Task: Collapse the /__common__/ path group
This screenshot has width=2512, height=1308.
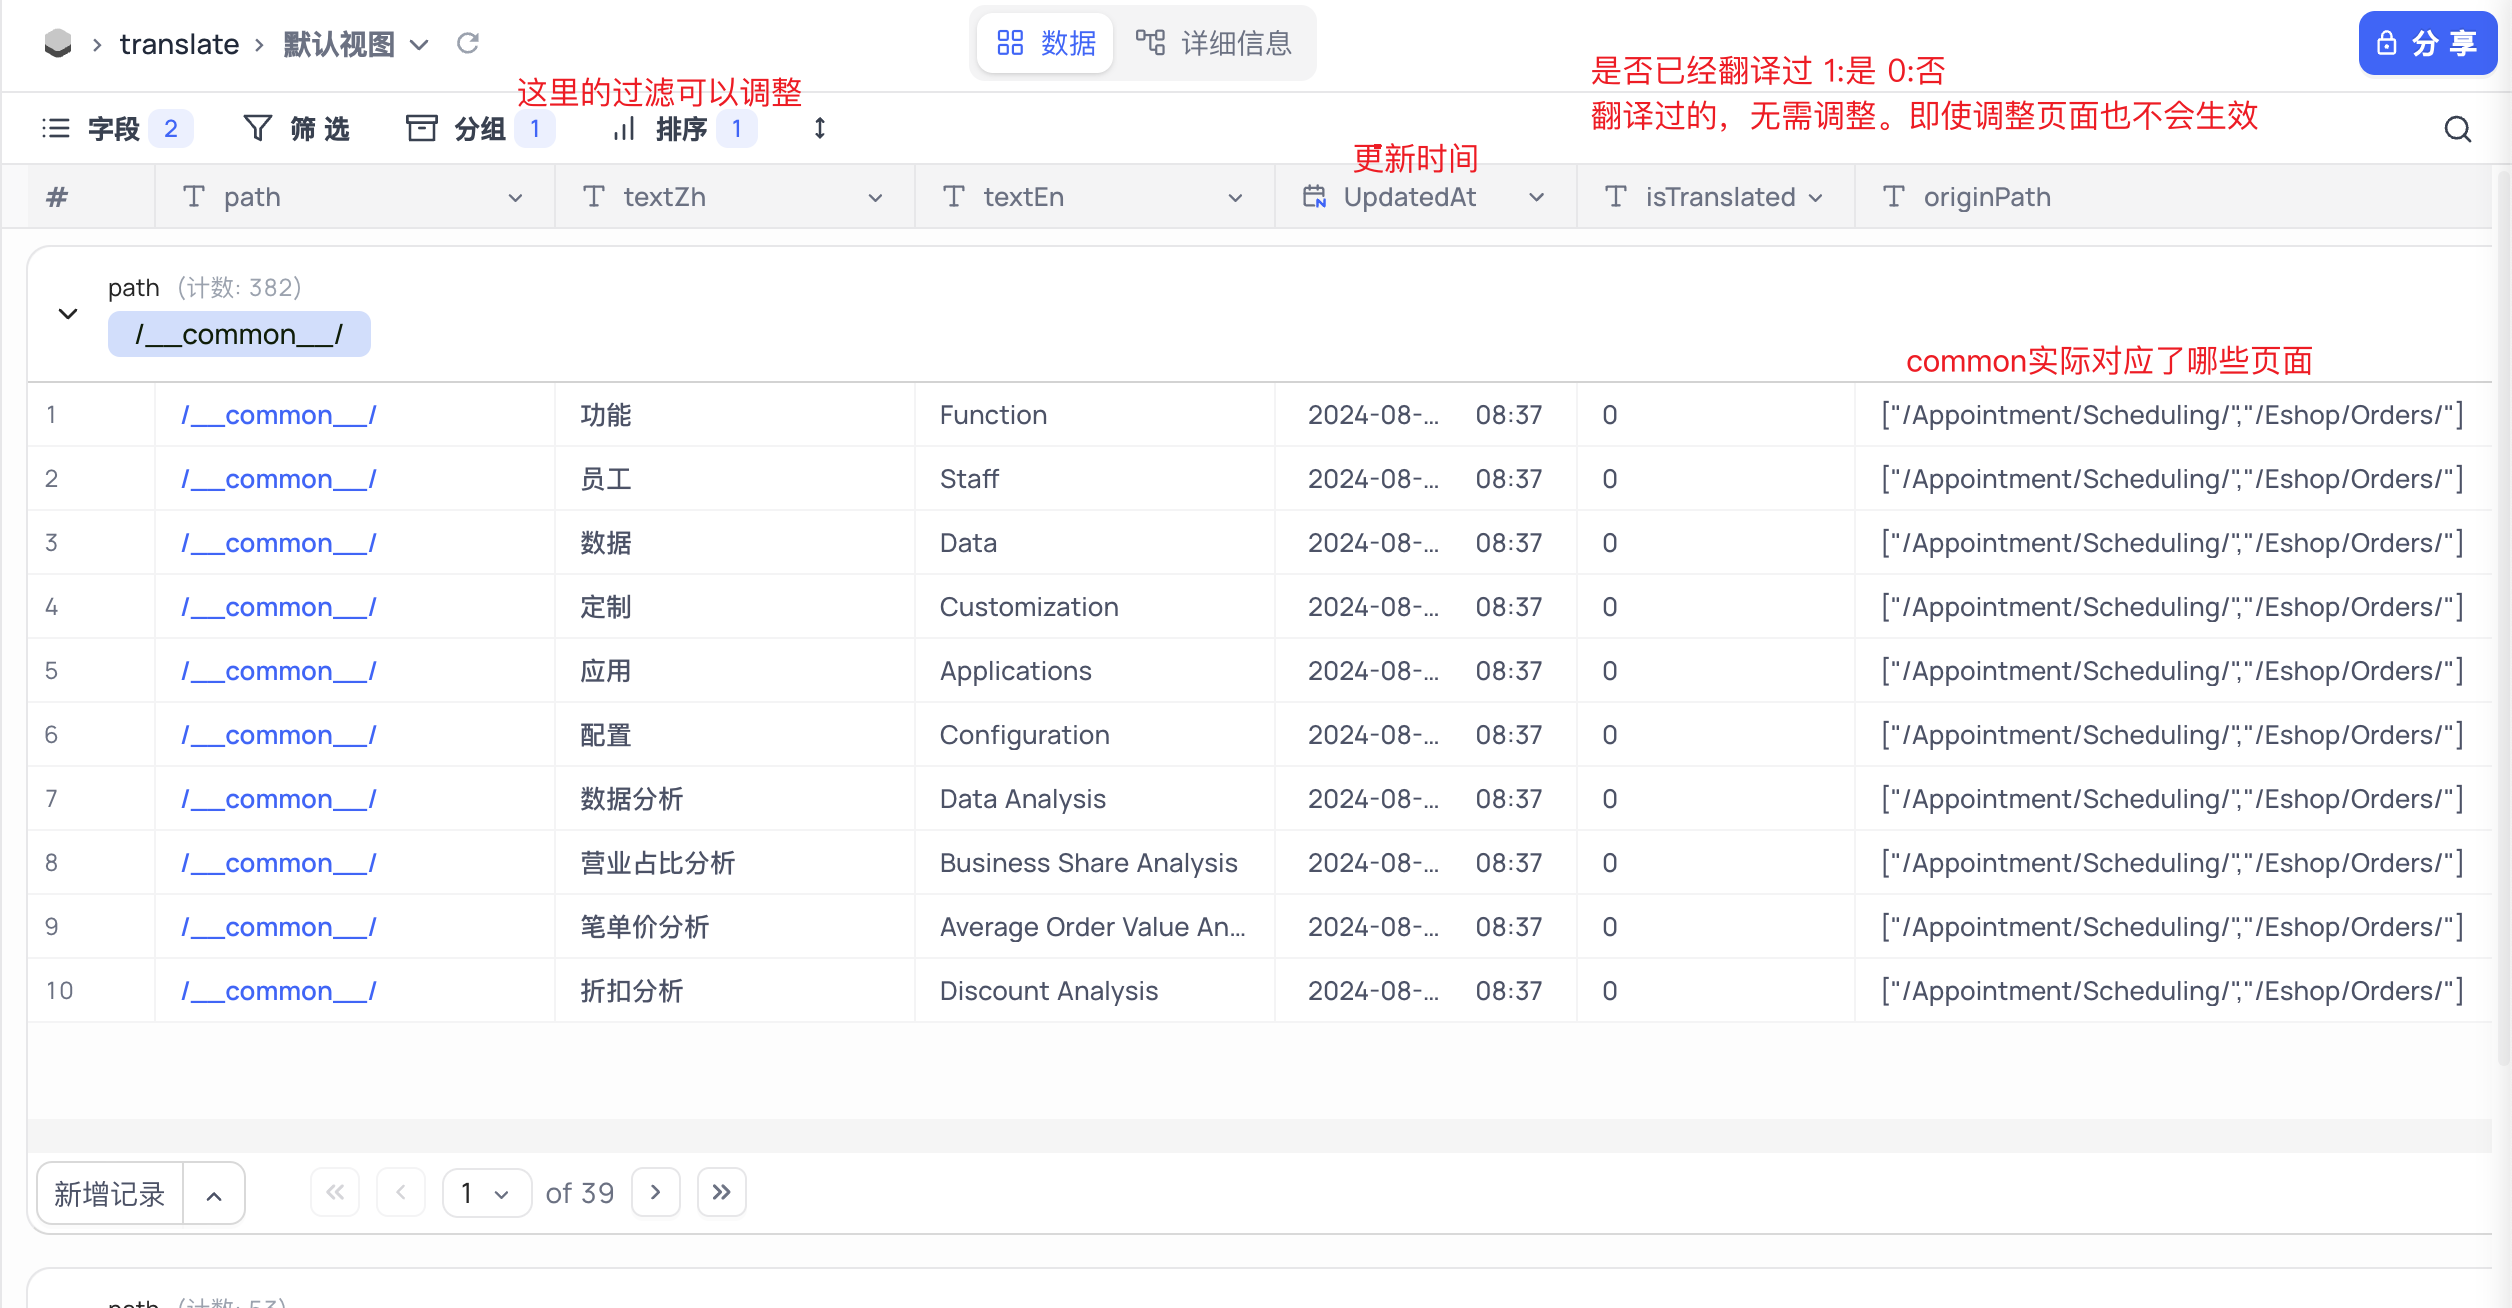Action: 68,314
